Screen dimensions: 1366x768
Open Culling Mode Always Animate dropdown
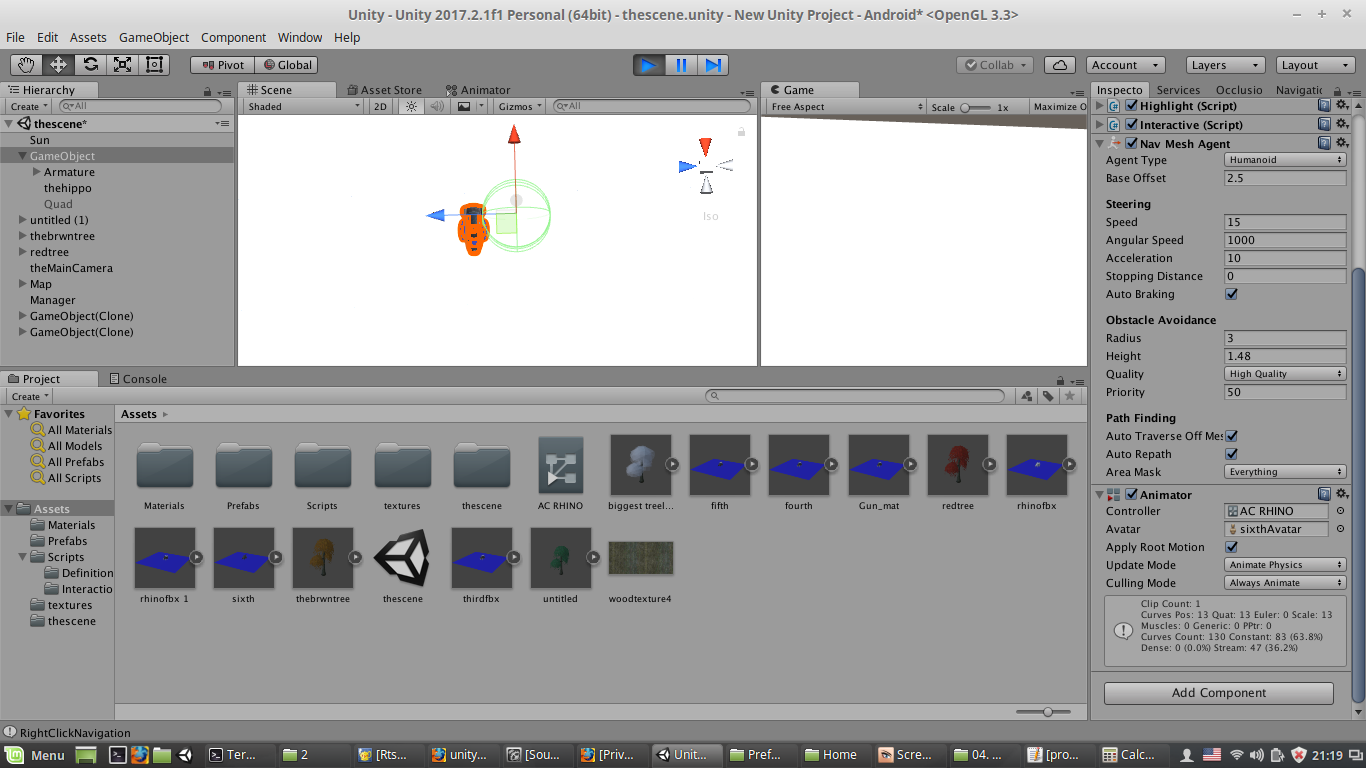pos(1285,583)
